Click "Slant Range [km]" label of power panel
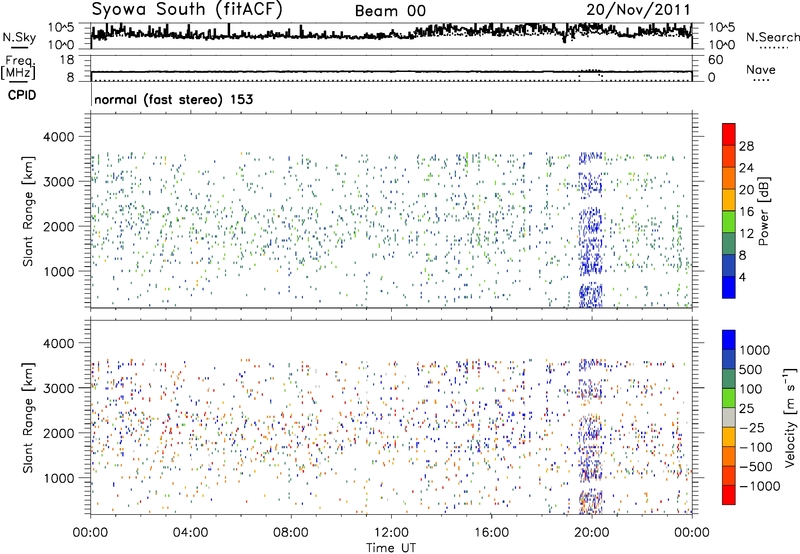This screenshot has width=800, height=554. point(28,211)
